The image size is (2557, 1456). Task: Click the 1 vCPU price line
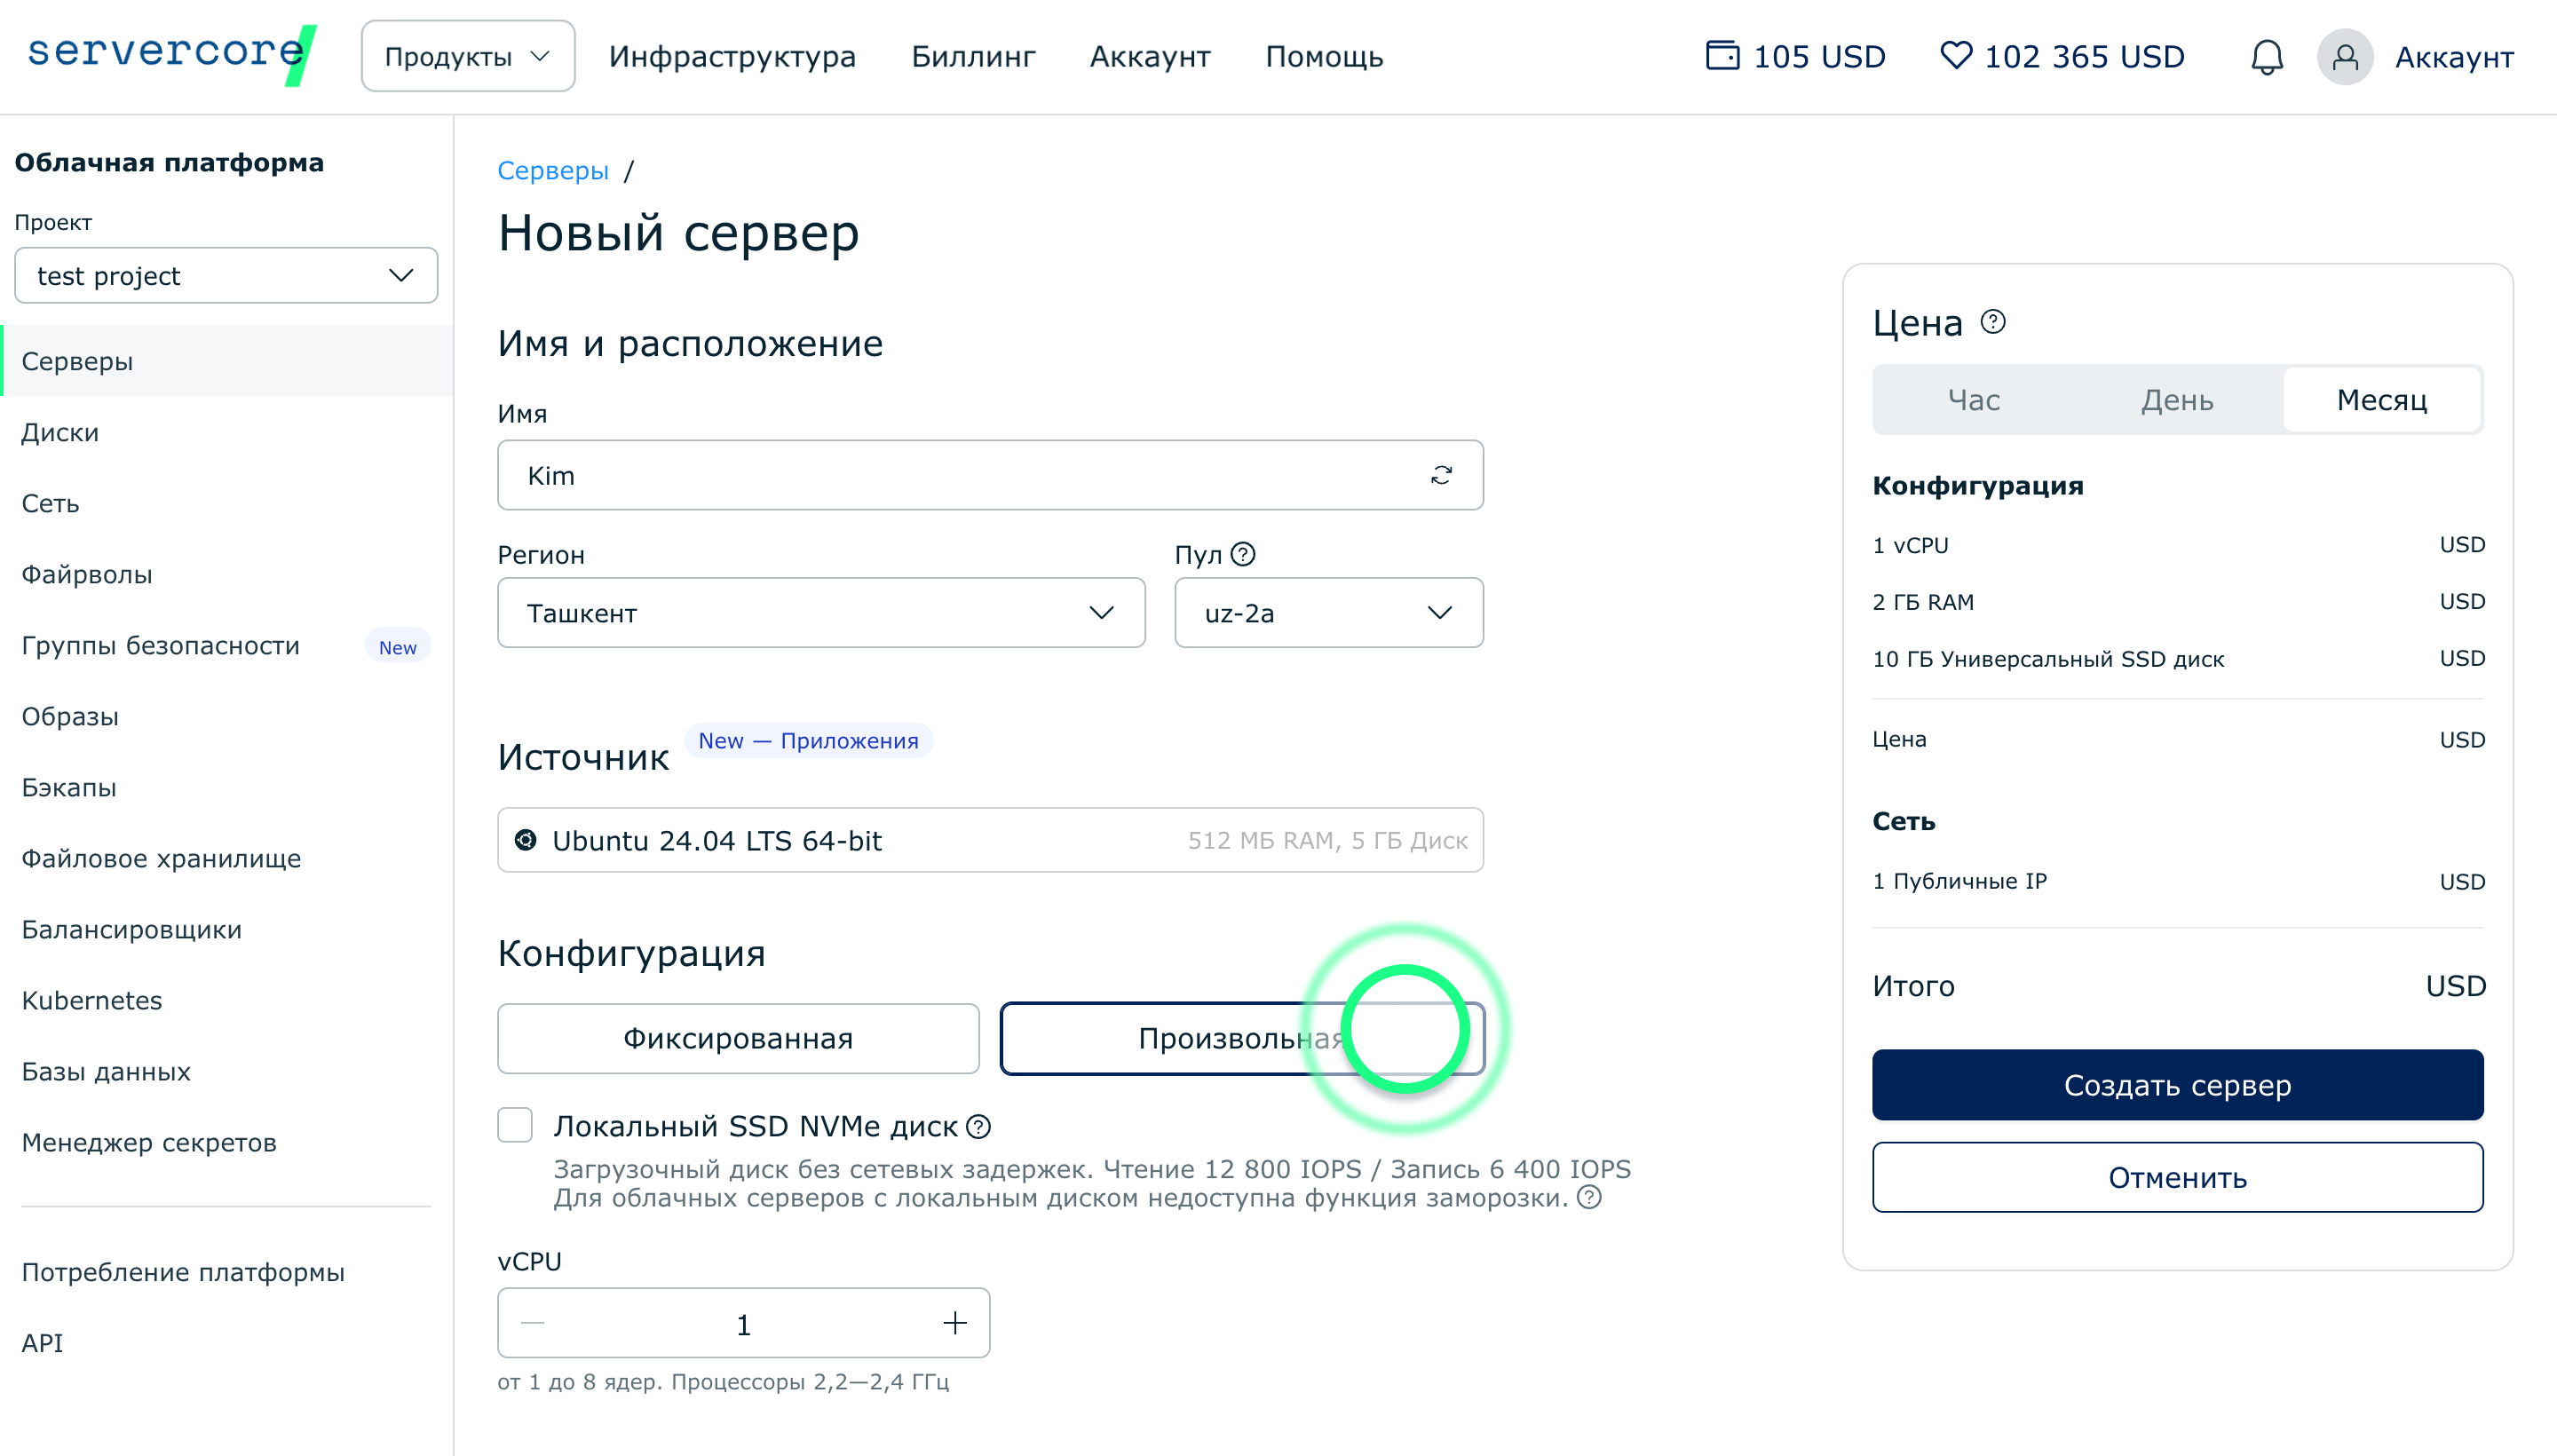tap(2177, 545)
